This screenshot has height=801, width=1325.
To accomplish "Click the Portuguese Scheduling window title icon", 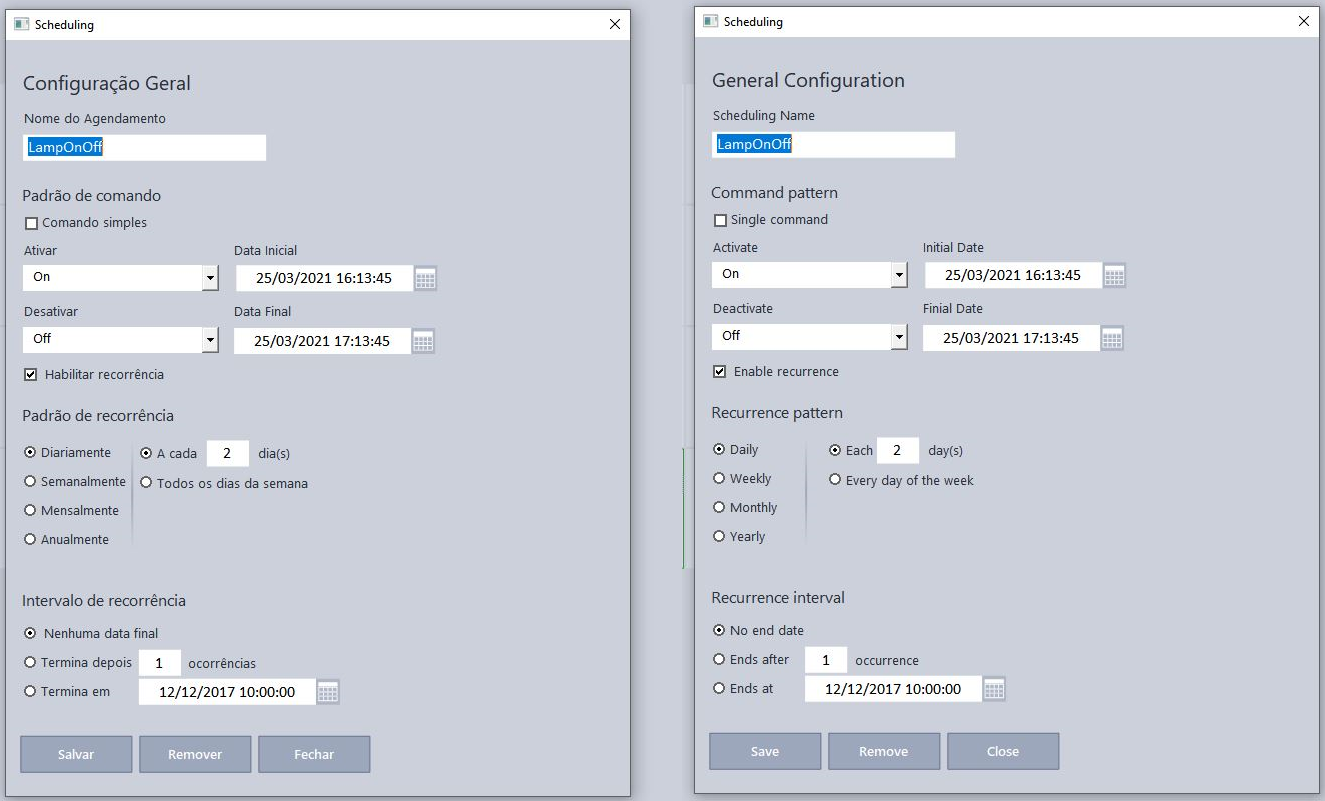I will (21, 24).
